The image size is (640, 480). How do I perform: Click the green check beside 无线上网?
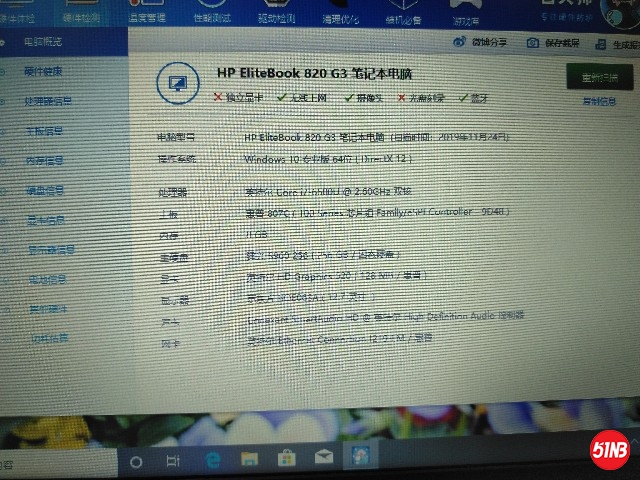282,98
